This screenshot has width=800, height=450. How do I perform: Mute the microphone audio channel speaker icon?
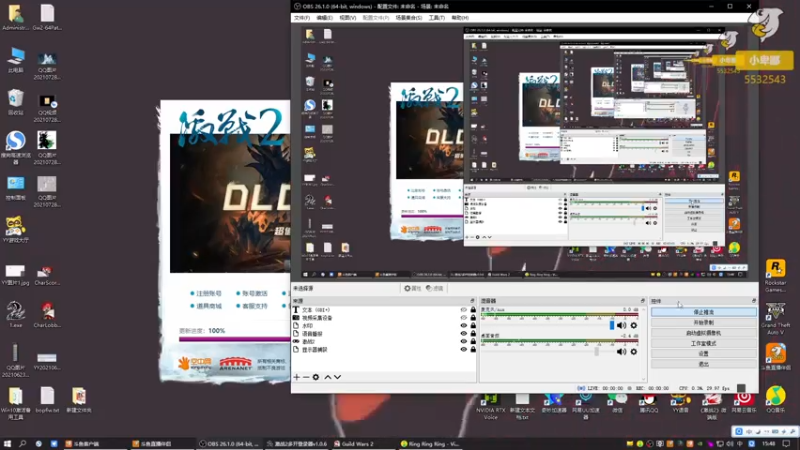[621, 326]
